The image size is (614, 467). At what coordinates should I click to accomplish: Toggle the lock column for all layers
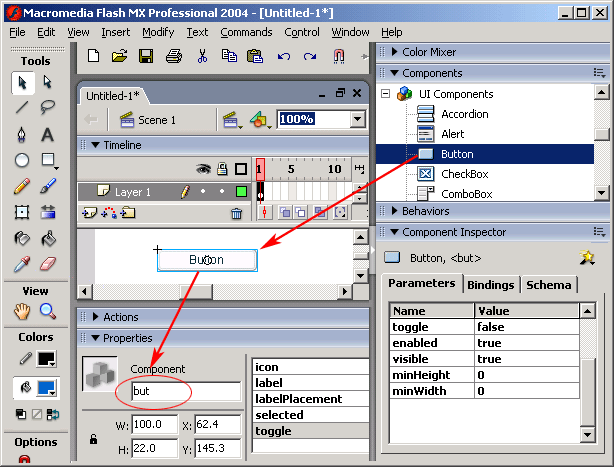(x=222, y=169)
